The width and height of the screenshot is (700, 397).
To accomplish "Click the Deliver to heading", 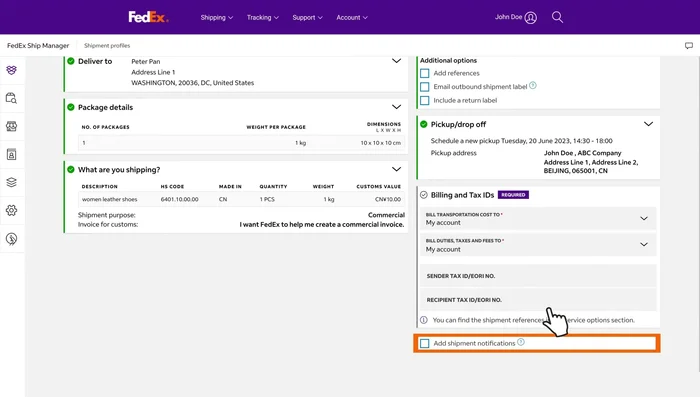I will (95, 61).
